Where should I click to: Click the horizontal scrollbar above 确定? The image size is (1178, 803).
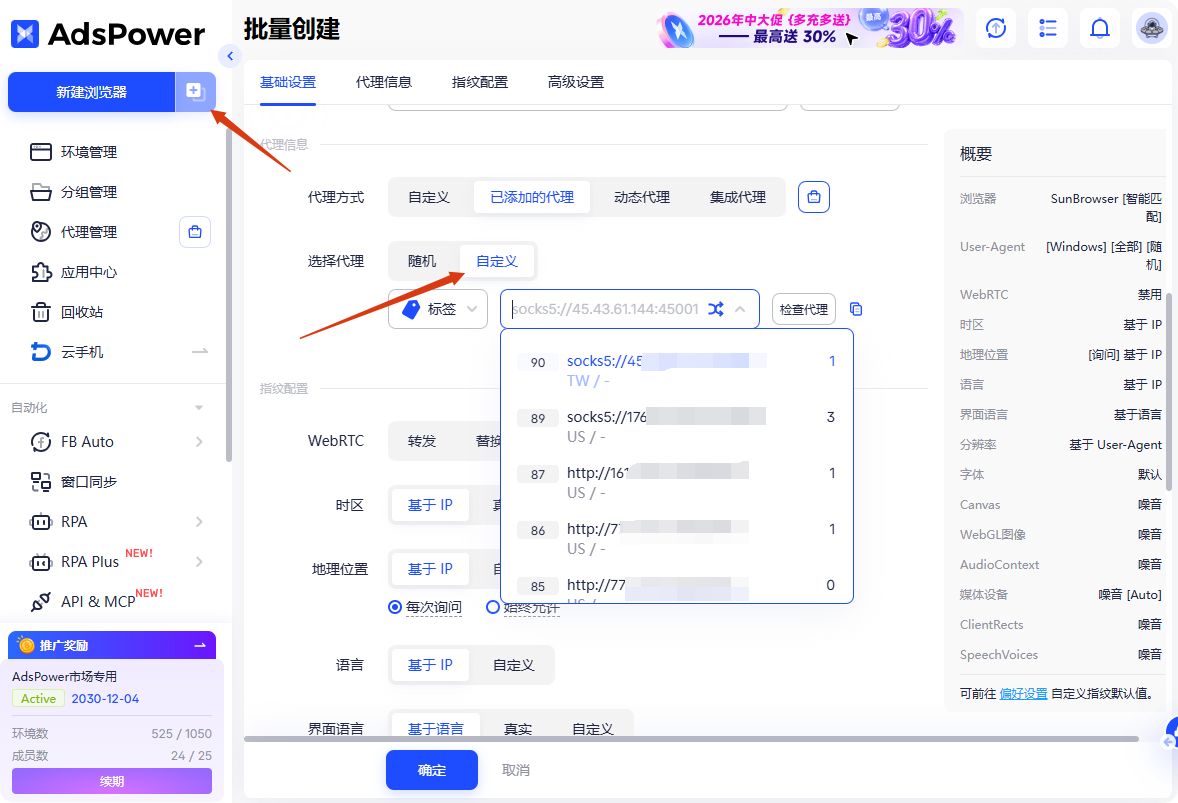pyautogui.click(x=691, y=738)
